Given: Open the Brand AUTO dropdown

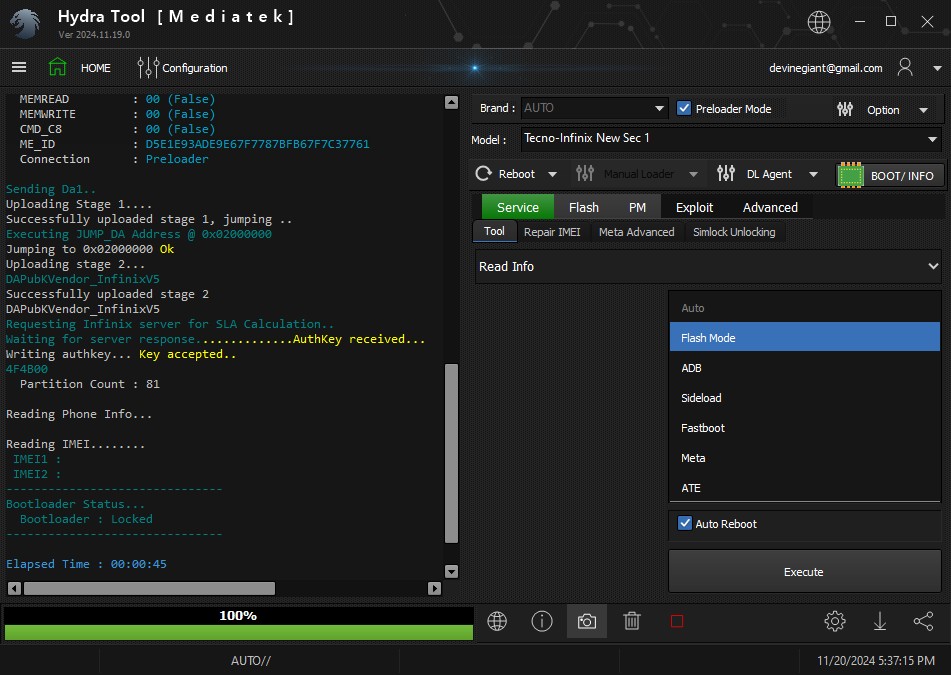Looking at the screenshot, I should pyautogui.click(x=594, y=109).
